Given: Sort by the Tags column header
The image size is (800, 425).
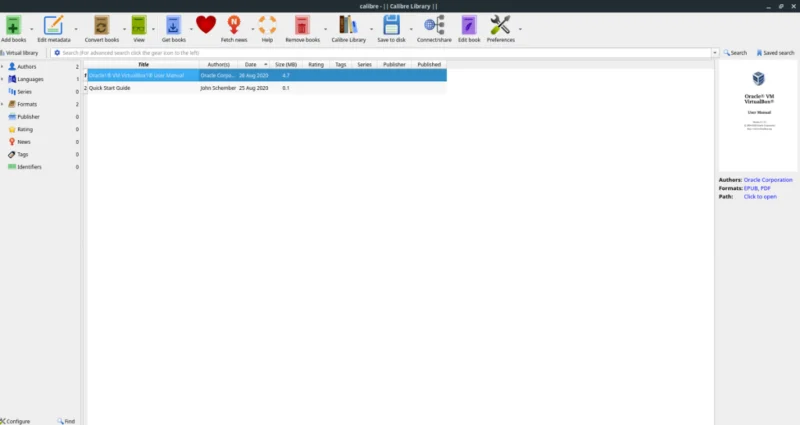Looking at the screenshot, I should pyautogui.click(x=340, y=64).
